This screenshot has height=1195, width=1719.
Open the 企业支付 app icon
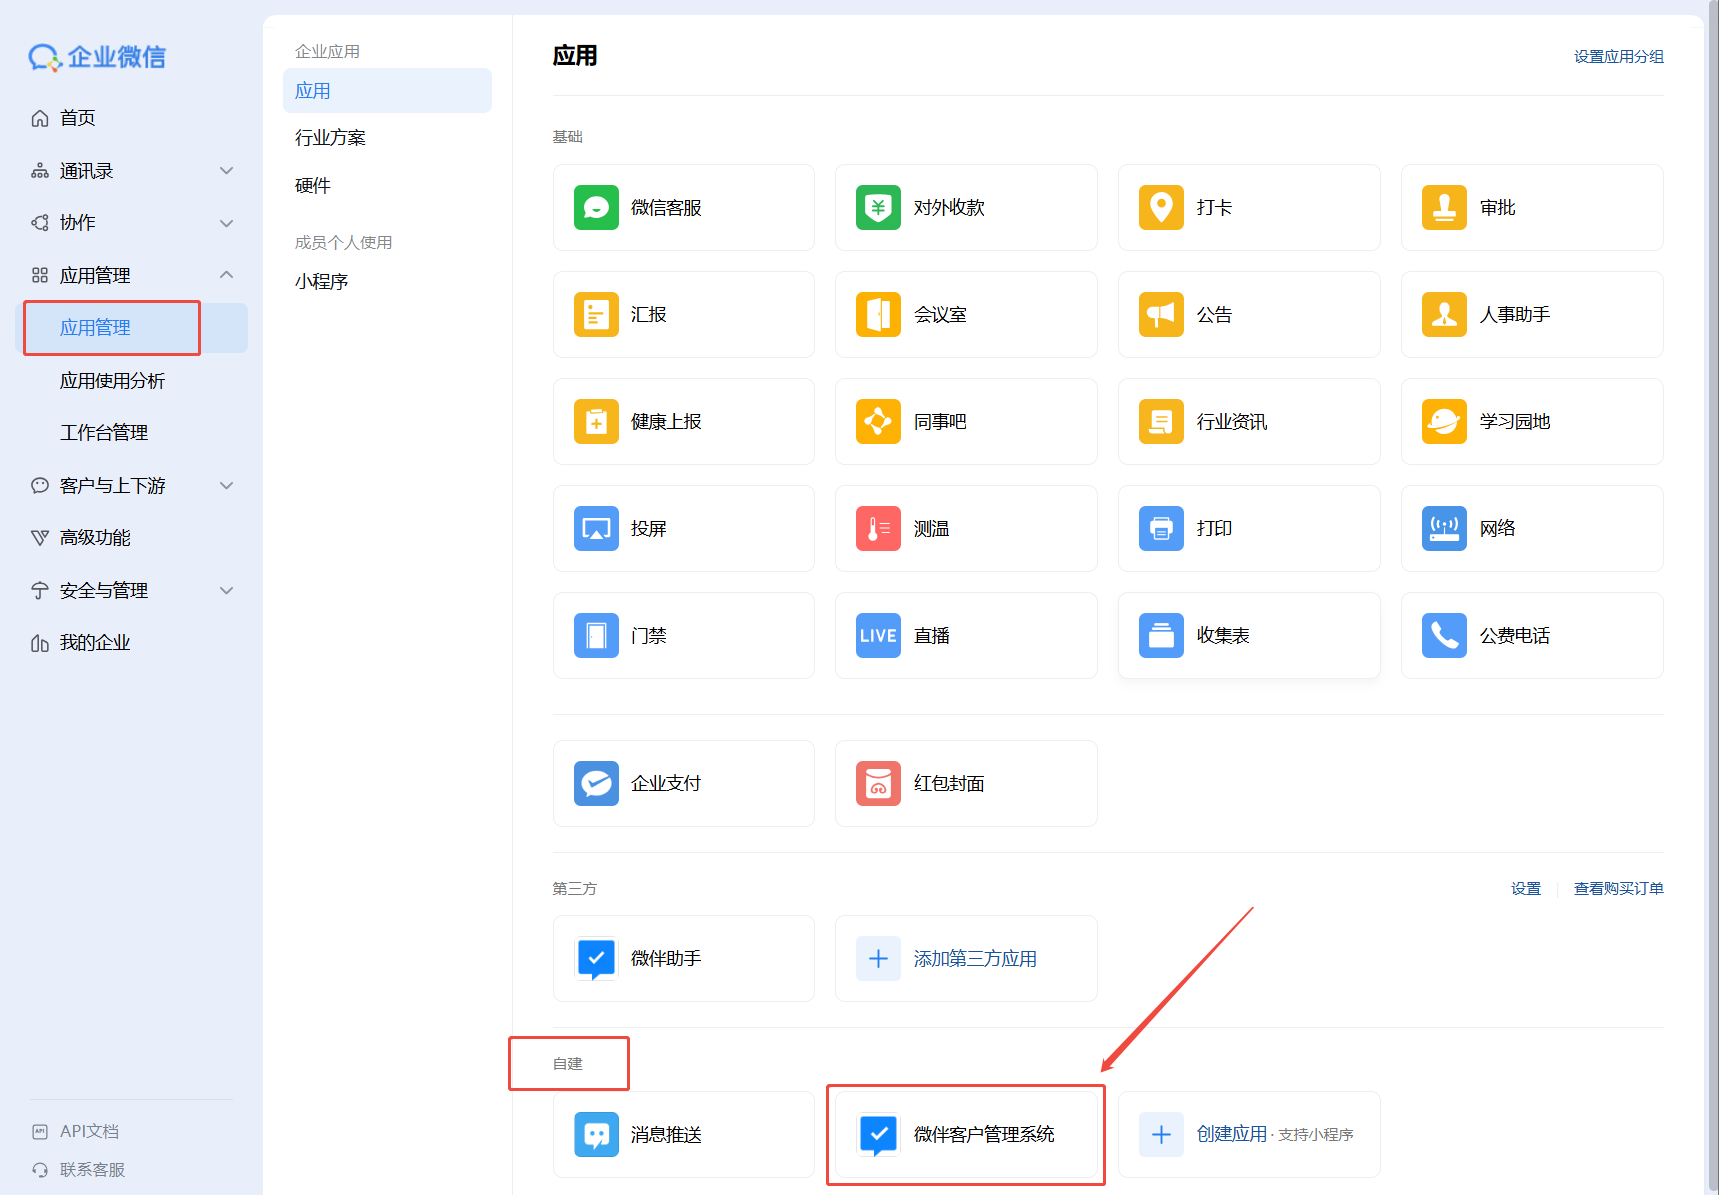(596, 784)
